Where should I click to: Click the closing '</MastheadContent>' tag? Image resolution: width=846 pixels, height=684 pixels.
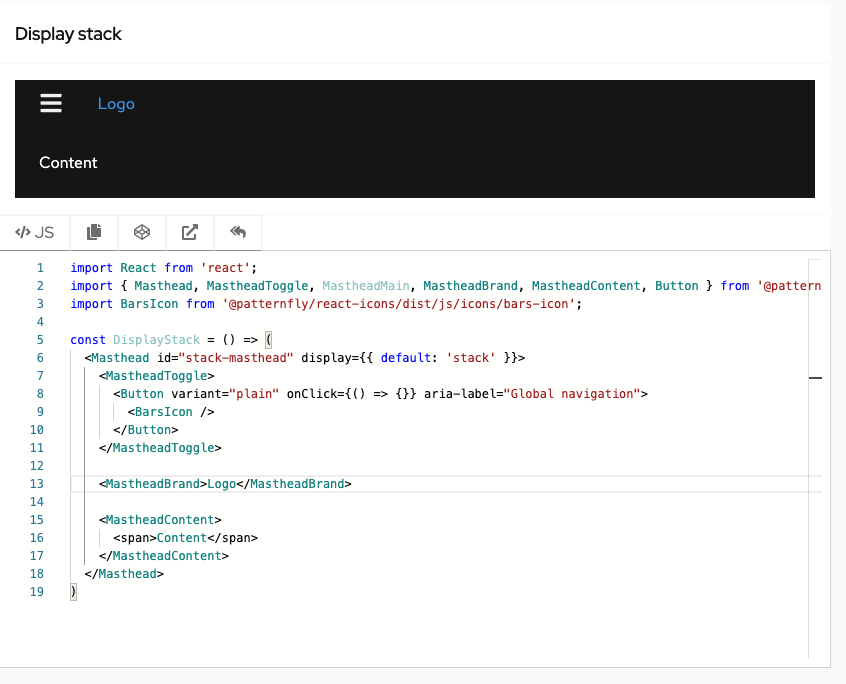[164, 556]
